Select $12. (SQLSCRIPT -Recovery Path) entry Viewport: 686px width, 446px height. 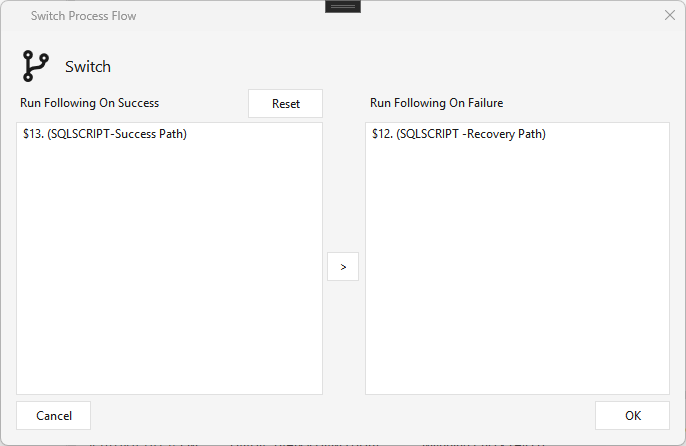[458, 134]
